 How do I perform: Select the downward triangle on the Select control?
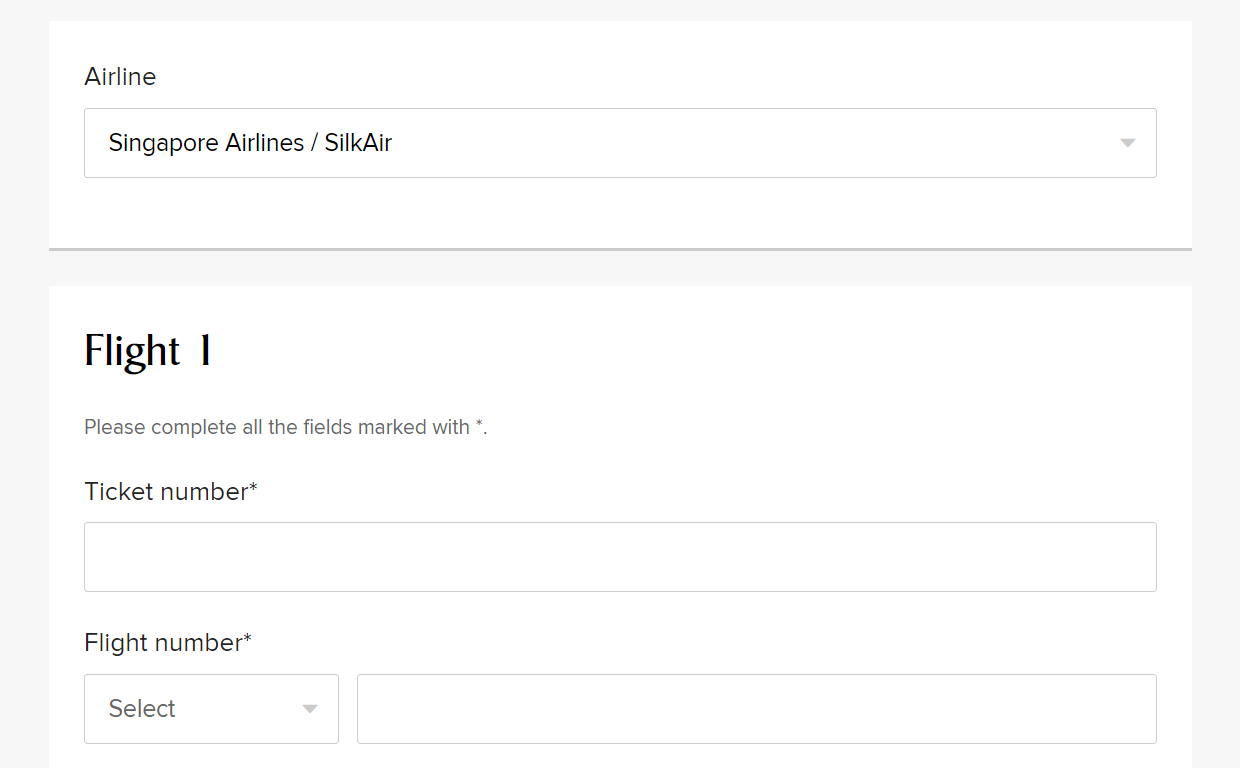tap(309, 709)
